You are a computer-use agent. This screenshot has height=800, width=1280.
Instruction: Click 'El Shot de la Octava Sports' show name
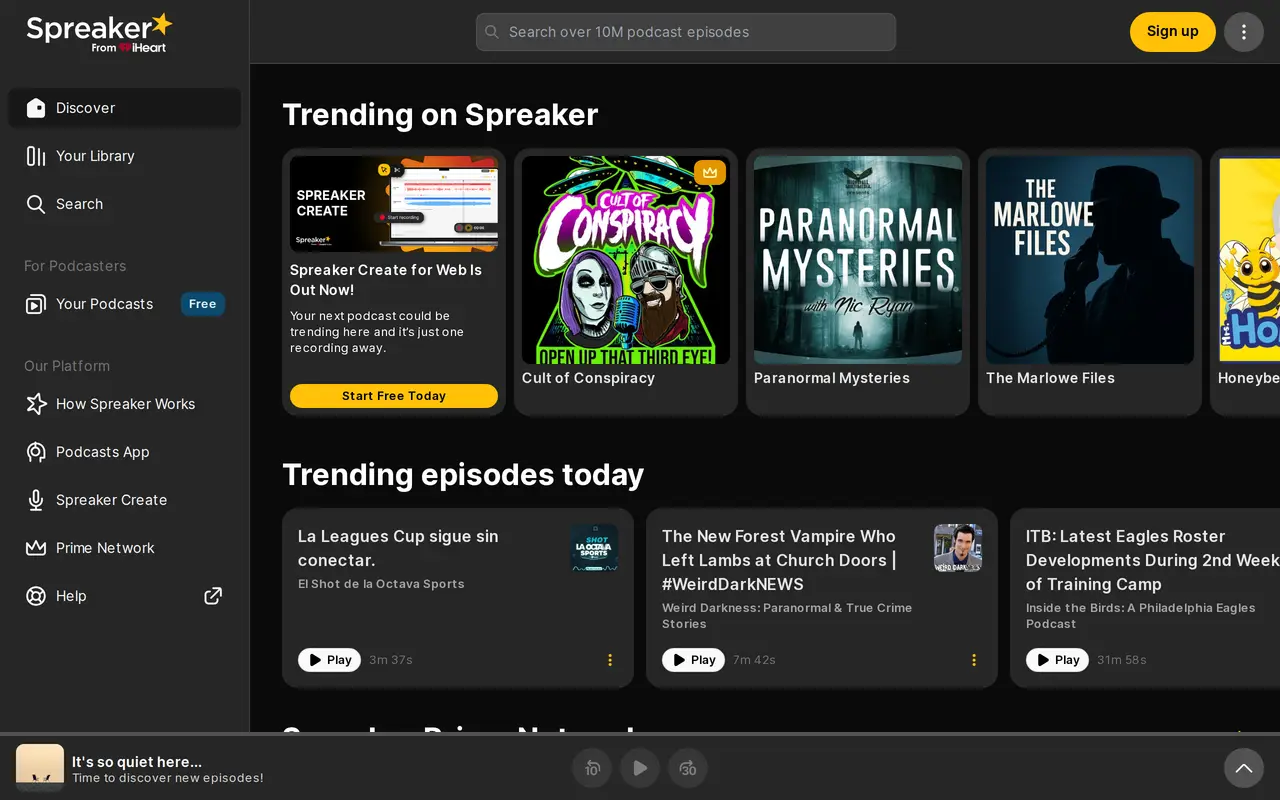point(381,584)
